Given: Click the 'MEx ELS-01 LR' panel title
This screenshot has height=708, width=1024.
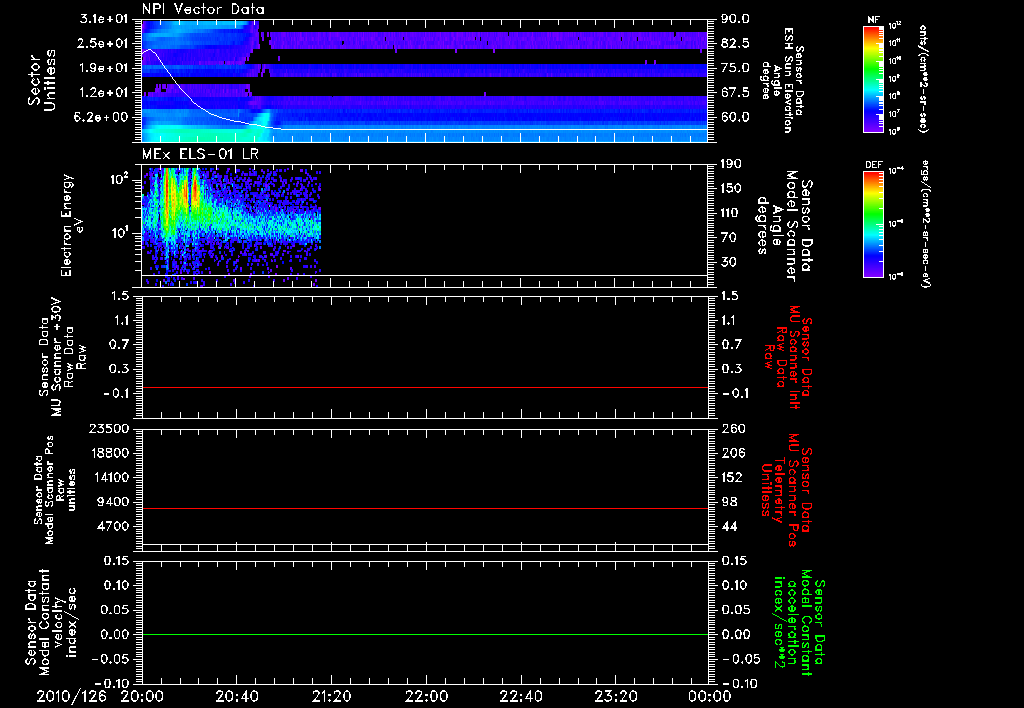Looking at the screenshot, I should click(200, 154).
